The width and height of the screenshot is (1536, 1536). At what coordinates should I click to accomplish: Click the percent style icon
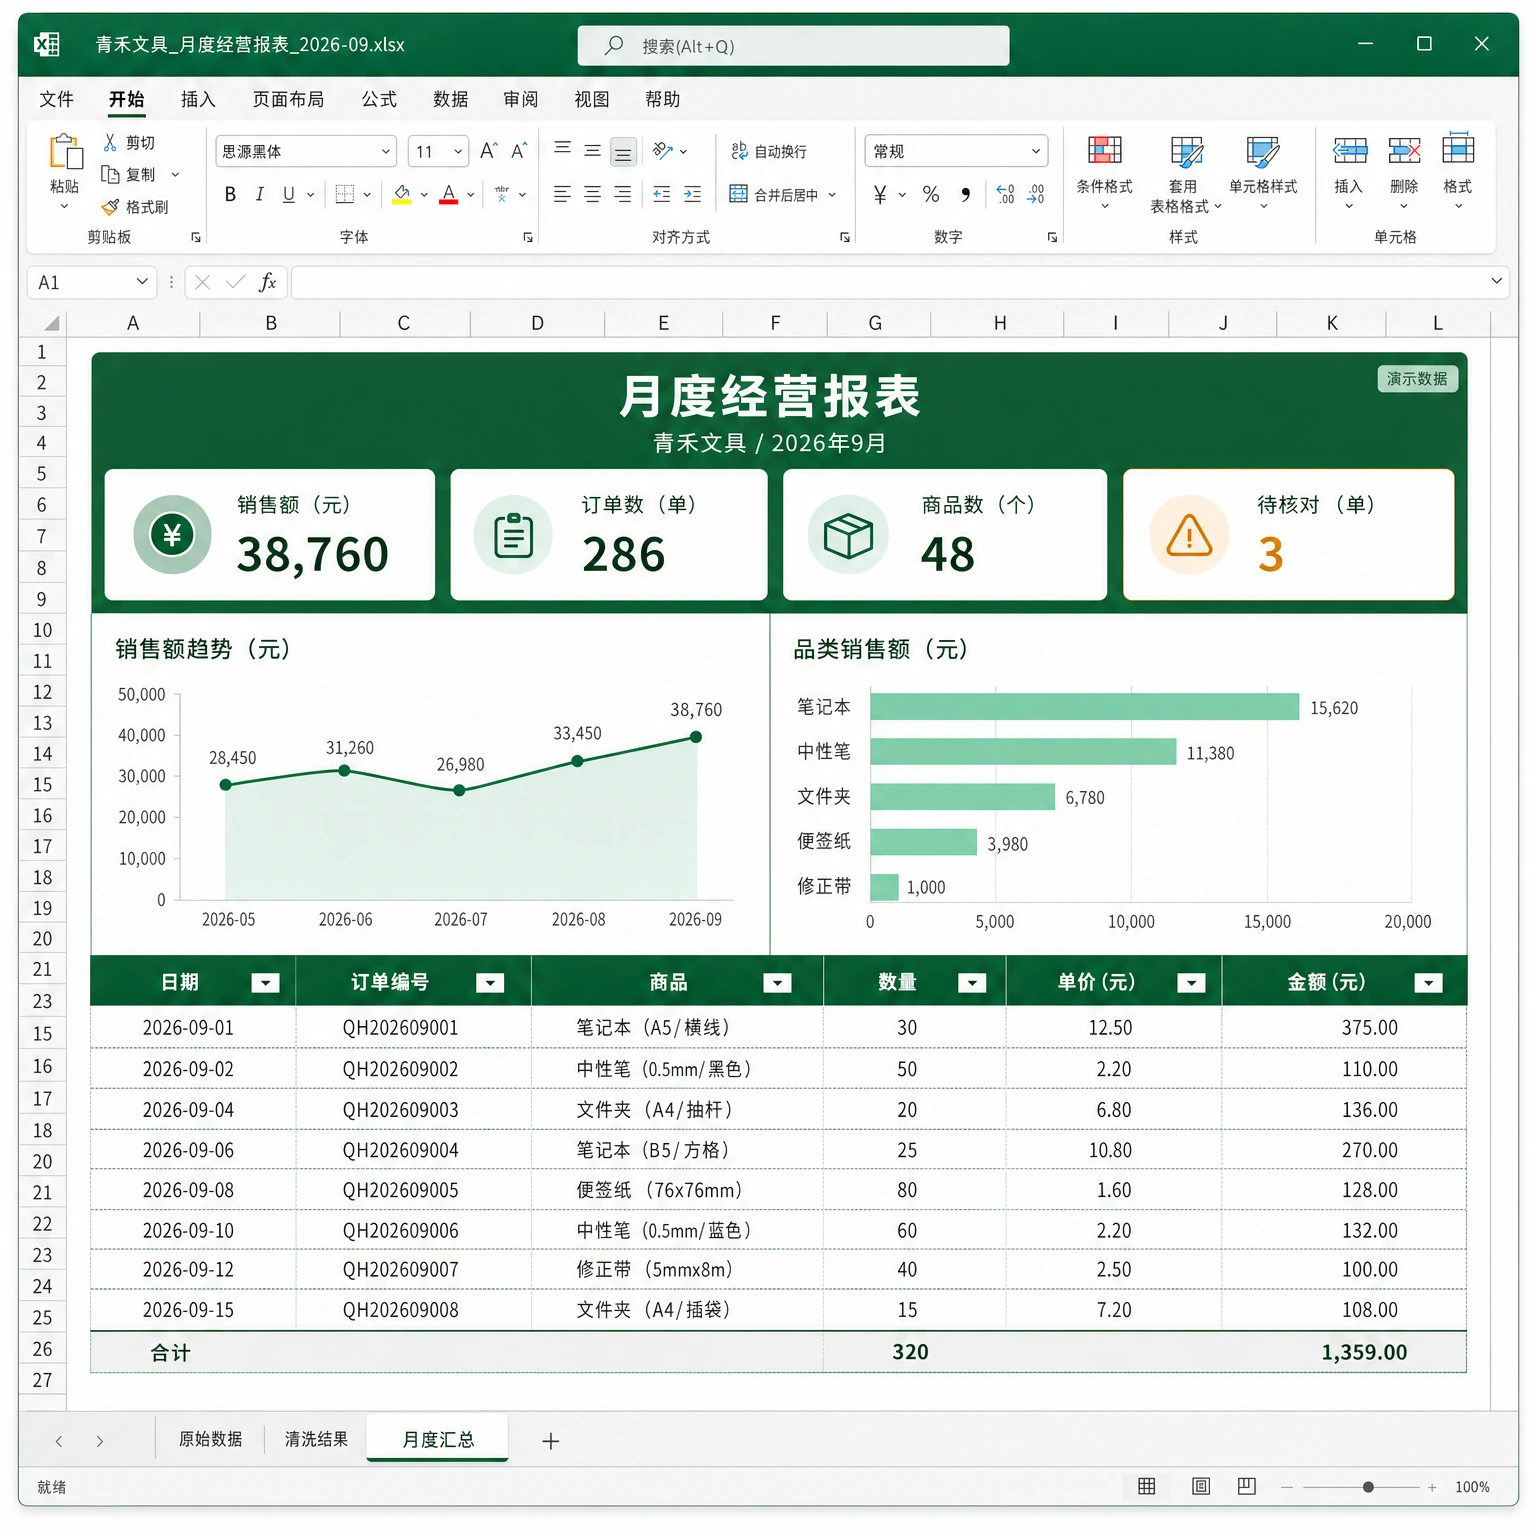(x=931, y=194)
